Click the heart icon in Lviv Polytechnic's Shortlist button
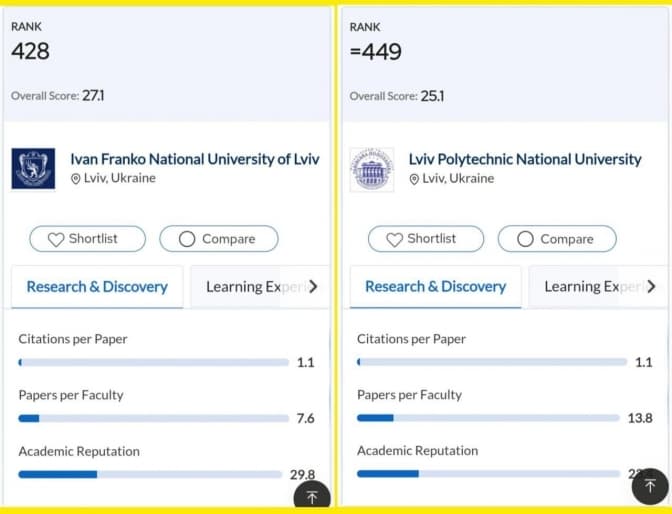 pyautogui.click(x=394, y=239)
